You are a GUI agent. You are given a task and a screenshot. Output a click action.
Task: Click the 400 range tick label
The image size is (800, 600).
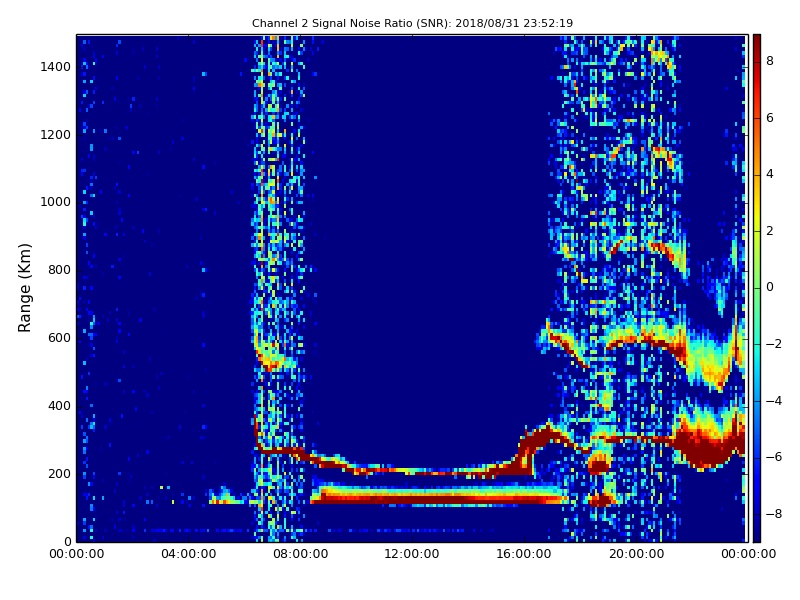click(59, 406)
